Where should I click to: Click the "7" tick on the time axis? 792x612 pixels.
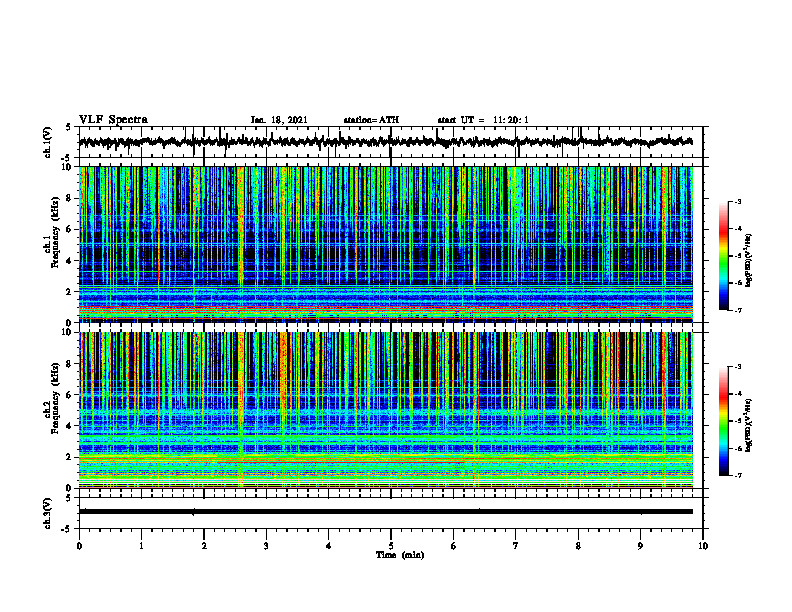tap(516, 546)
